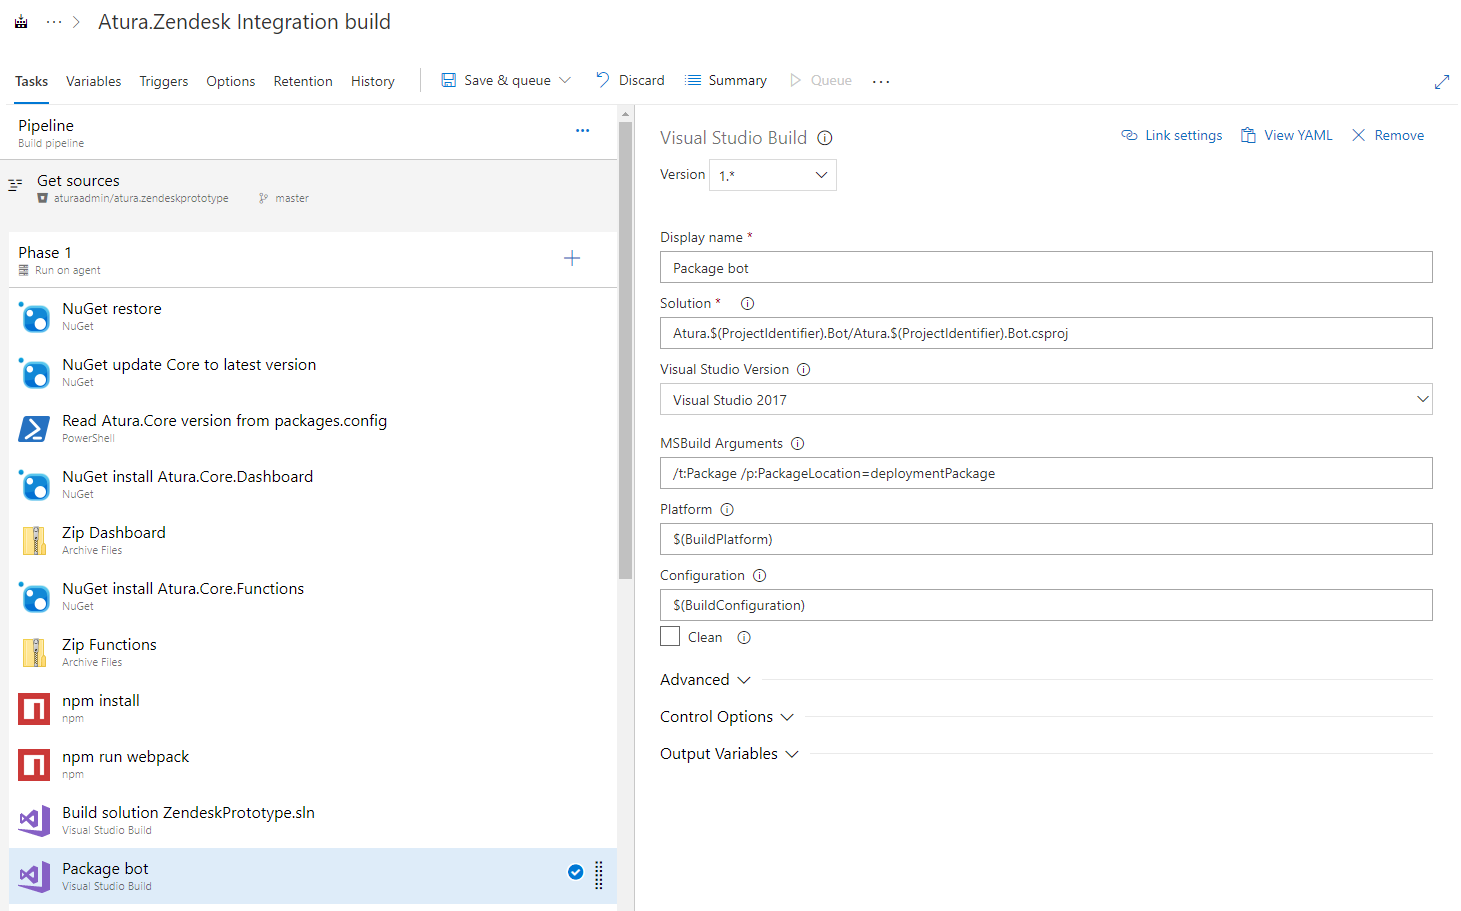Click the PowerShell icon for Read Atura.Core version
Screen dimensions: 1461x911
(x=35, y=430)
